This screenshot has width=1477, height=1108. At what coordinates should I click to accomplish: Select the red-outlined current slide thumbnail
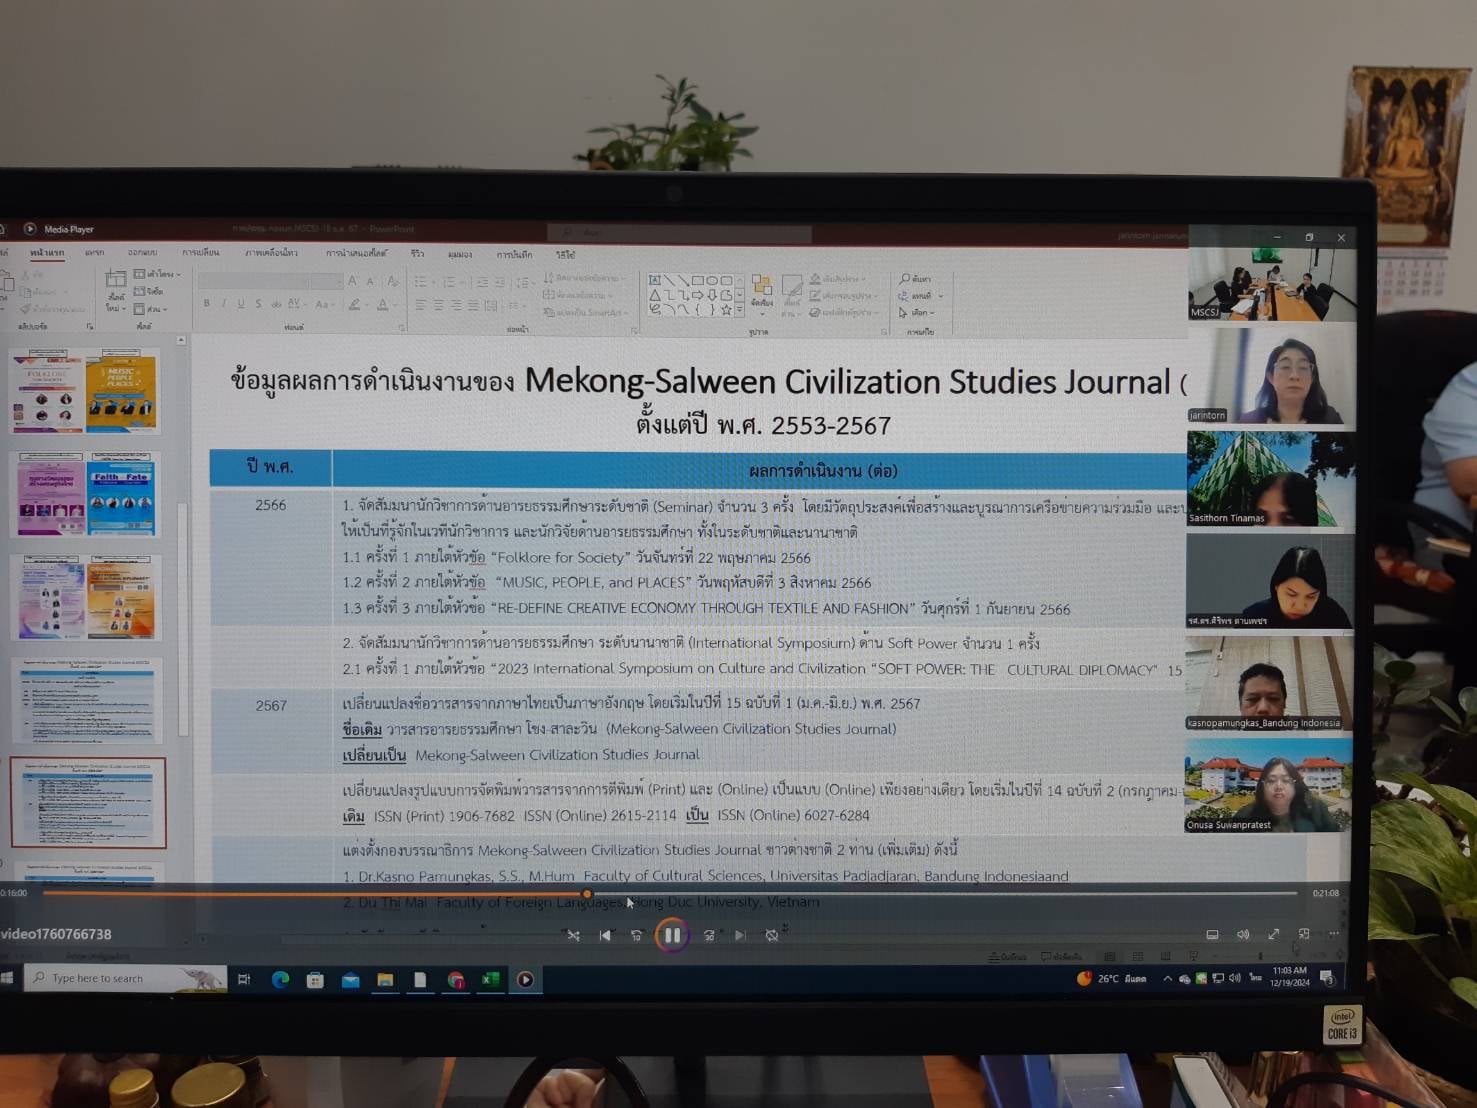coord(88,802)
